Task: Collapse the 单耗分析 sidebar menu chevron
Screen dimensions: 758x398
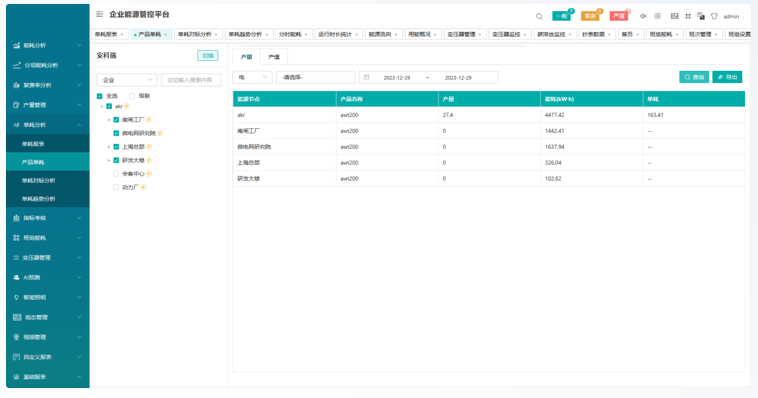Action: [x=79, y=125]
